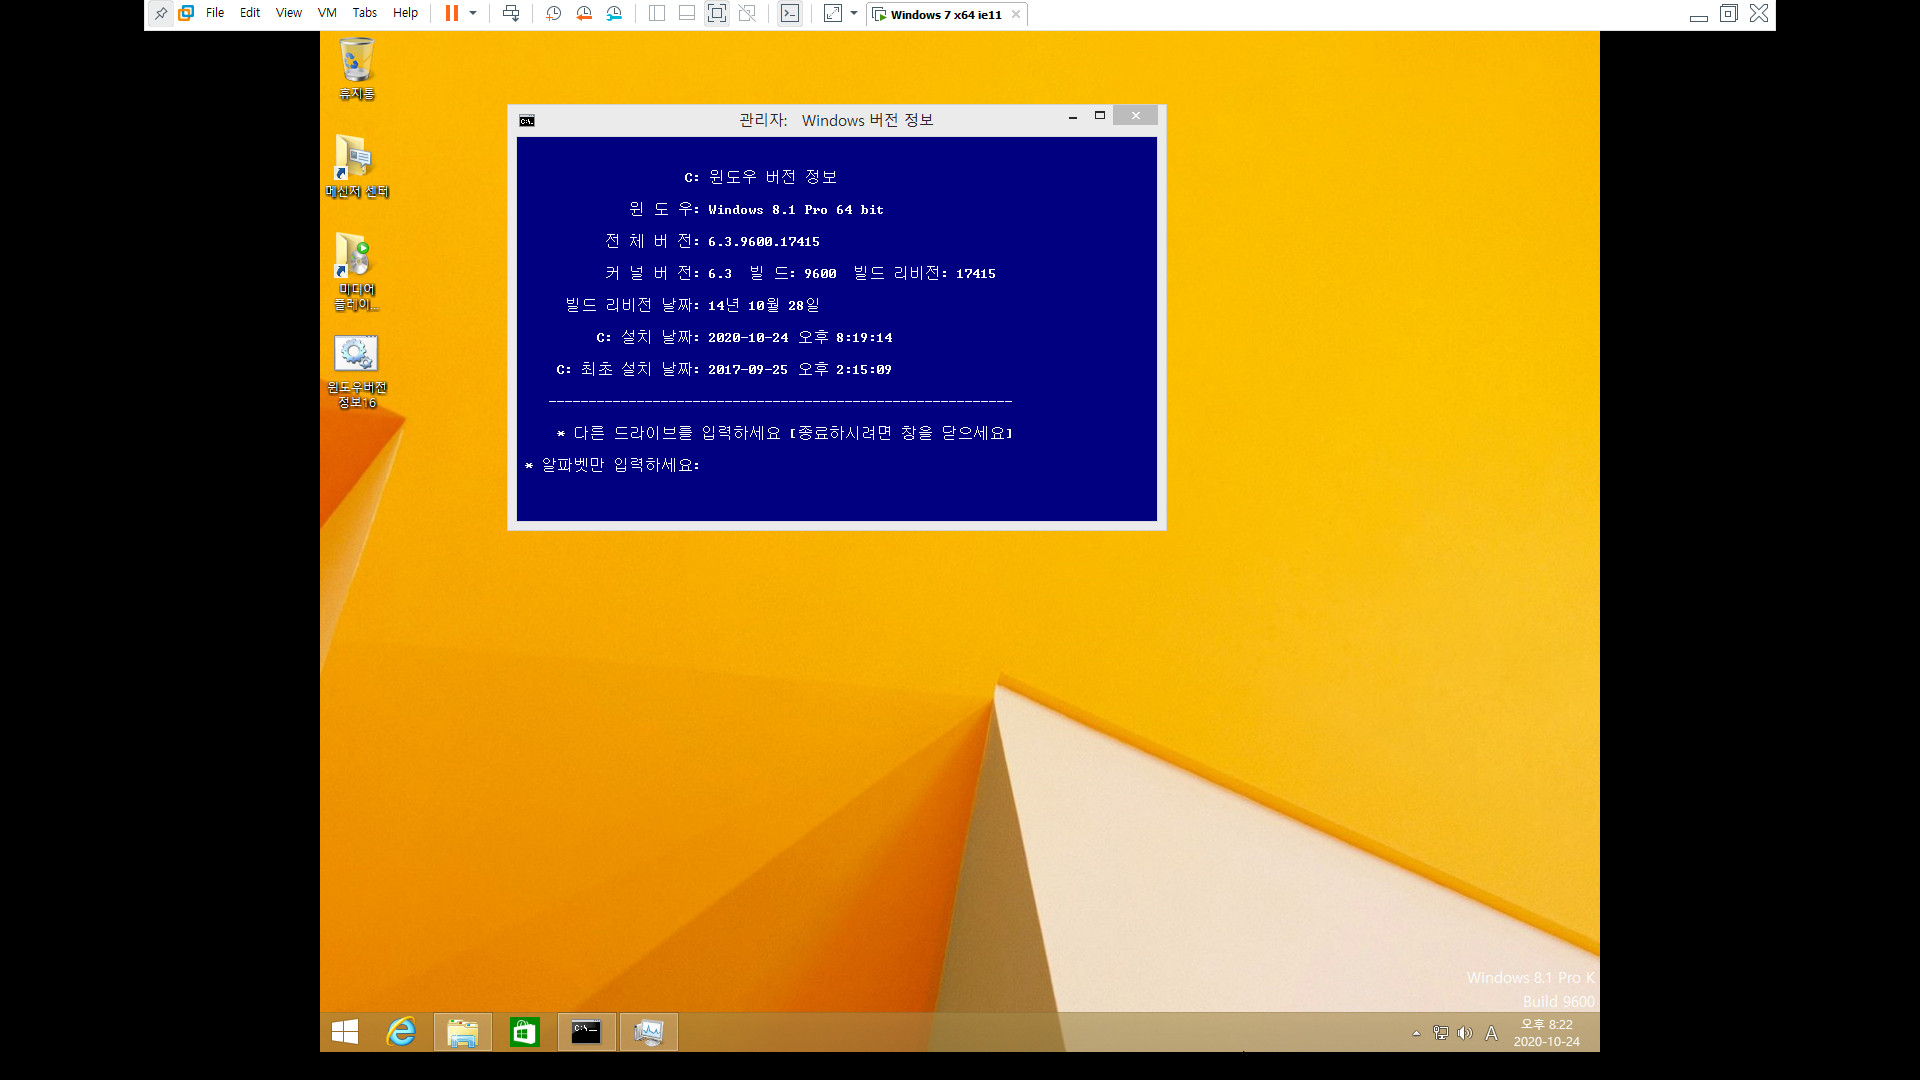Click the install date '2020-10-24 오후 8:19:14'
Image resolution: width=1920 pixels, height=1080 pixels.
[800, 338]
